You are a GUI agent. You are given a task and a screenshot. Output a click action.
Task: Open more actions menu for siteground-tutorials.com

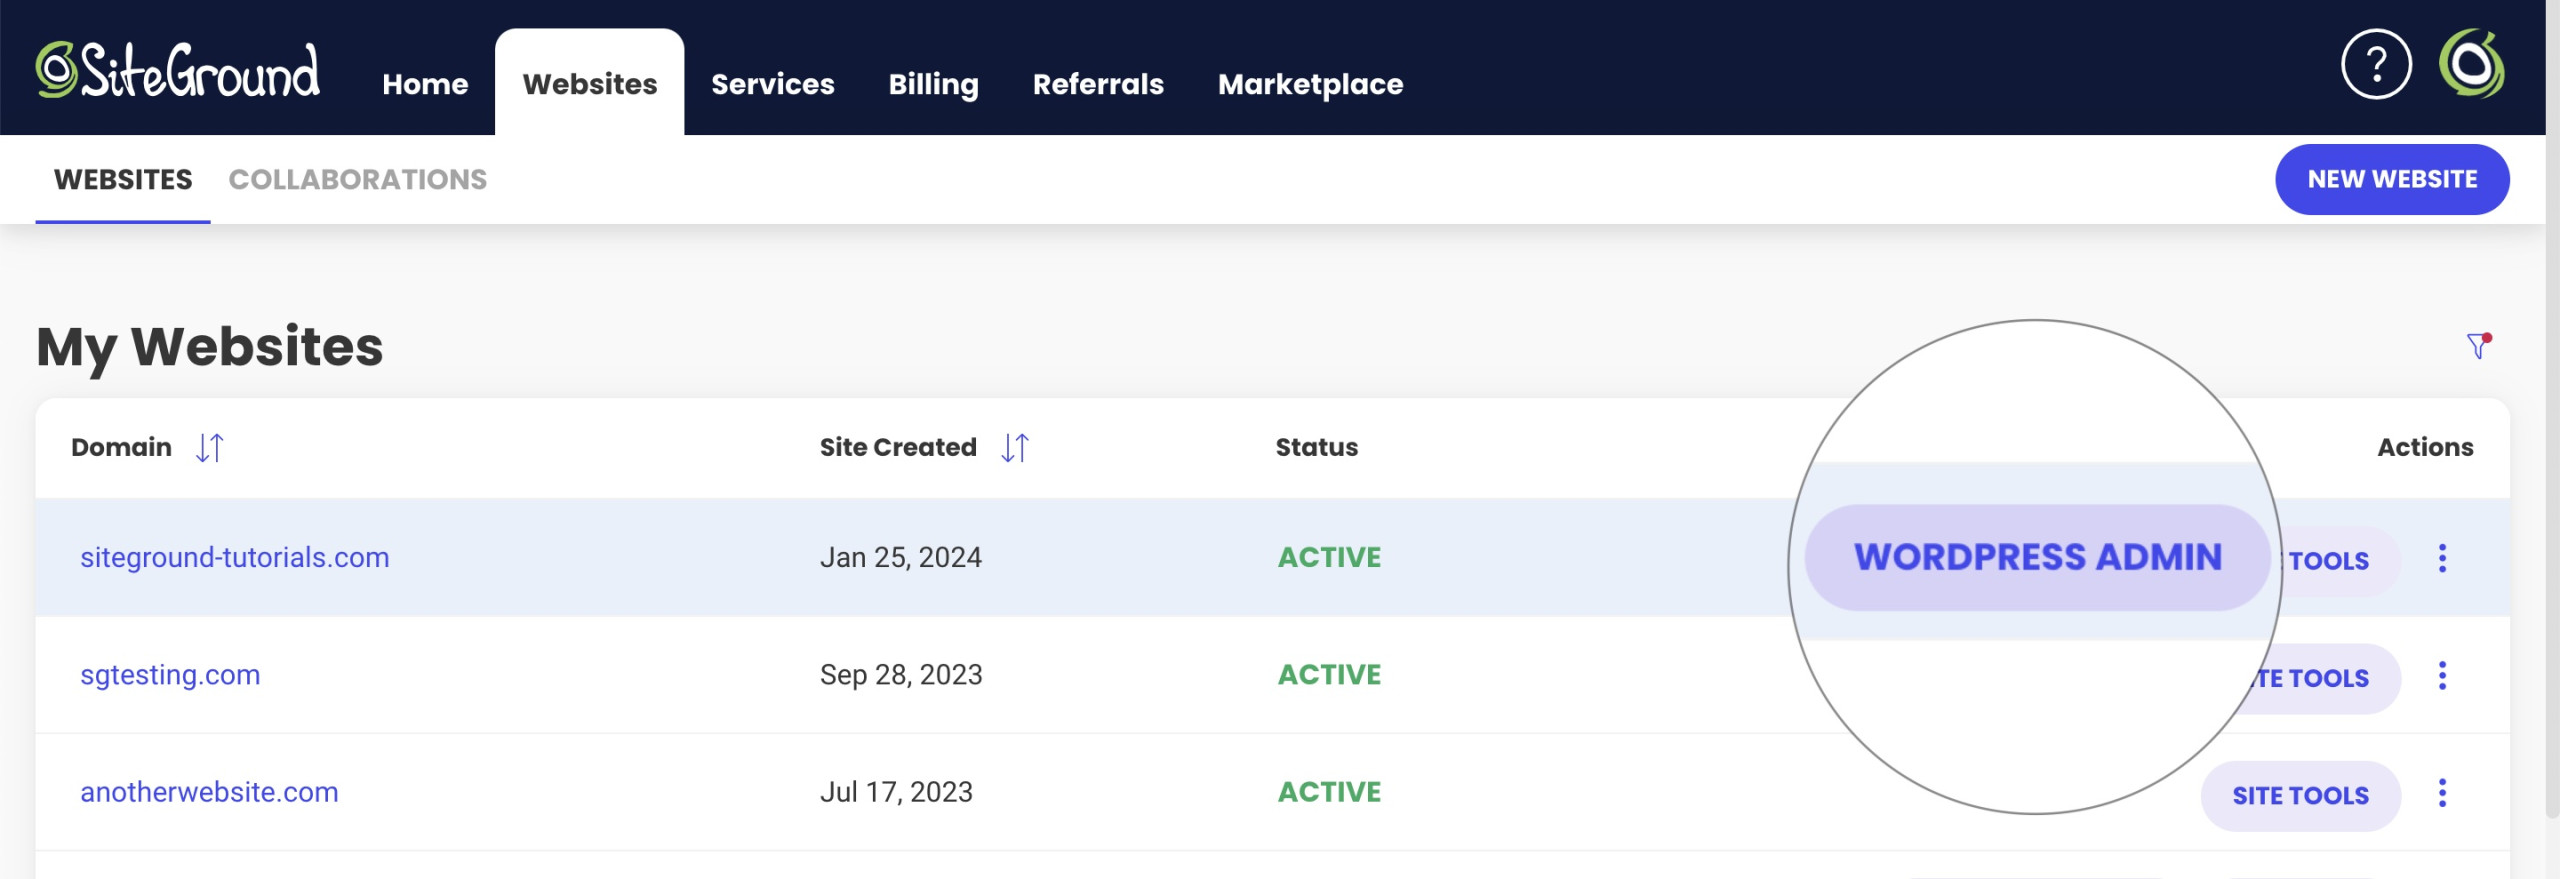coord(2442,558)
